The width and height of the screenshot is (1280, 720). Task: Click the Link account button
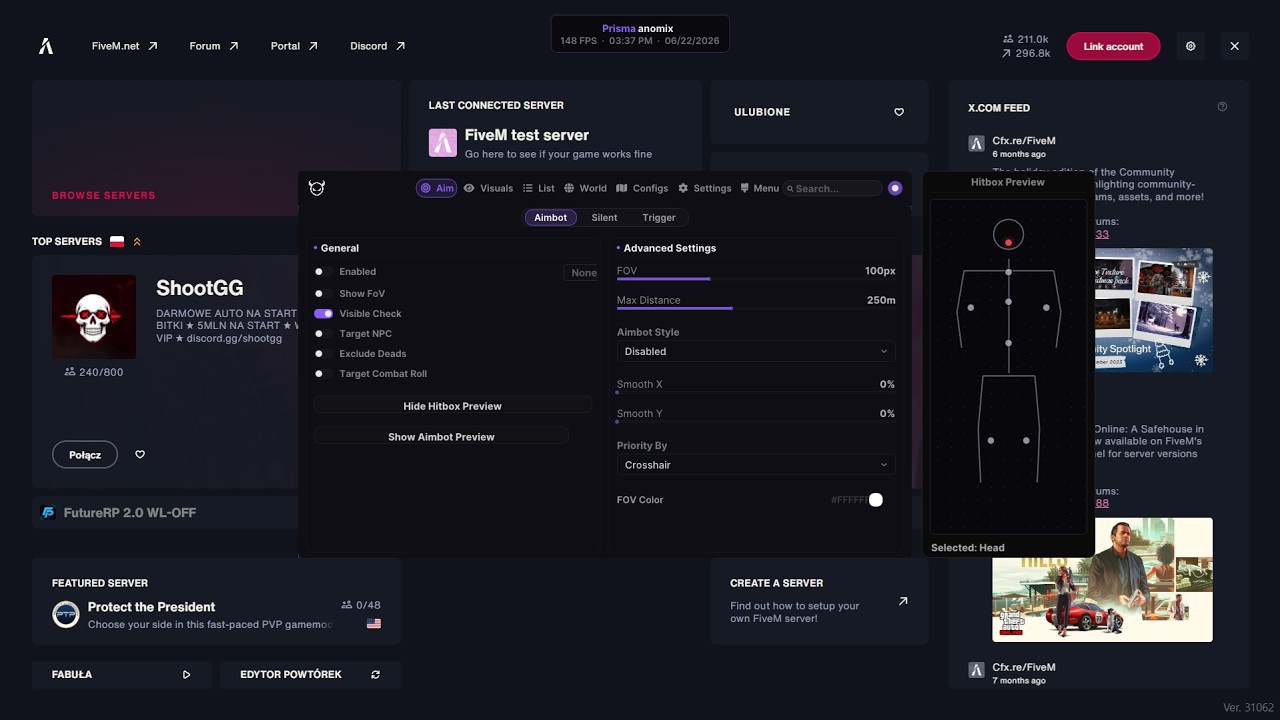(1113, 46)
